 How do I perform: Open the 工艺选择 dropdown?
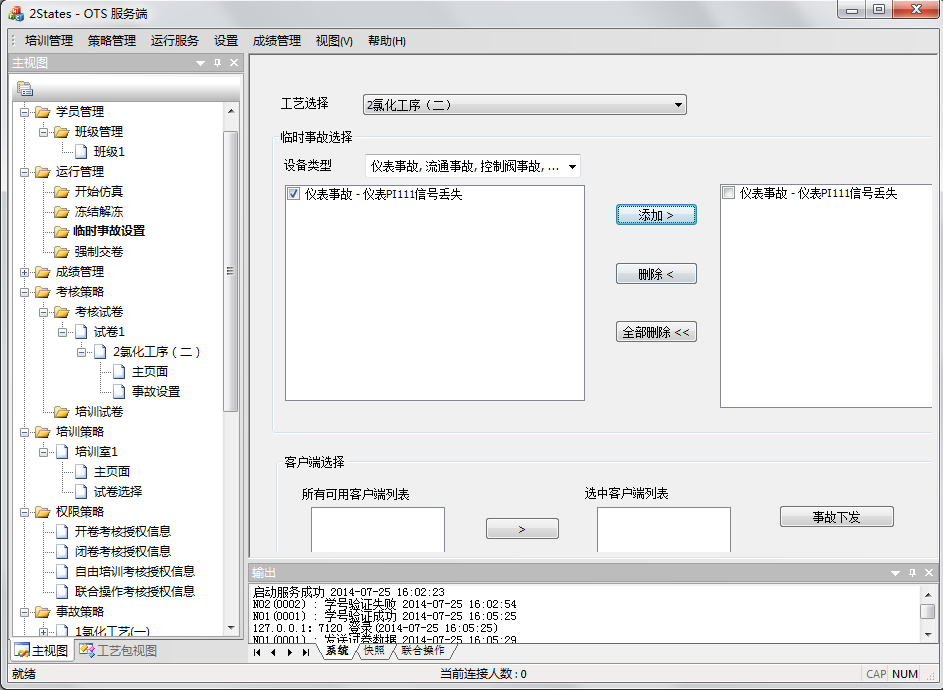click(x=678, y=105)
